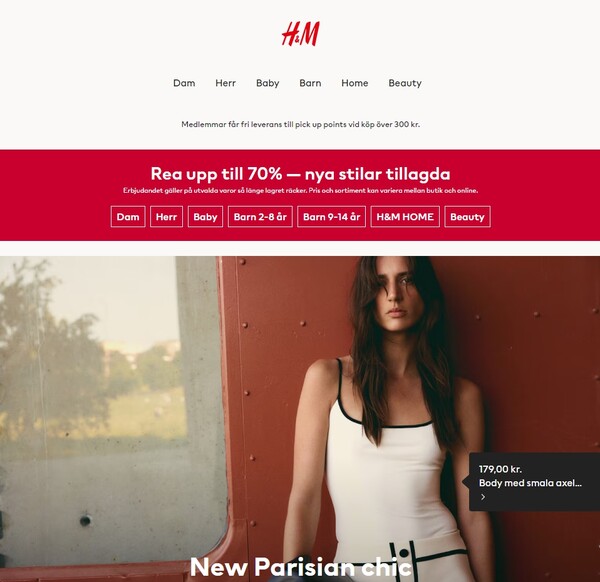The width and height of the screenshot is (600, 582).
Task: Open the Herr navigation menu item
Action: (x=225, y=83)
